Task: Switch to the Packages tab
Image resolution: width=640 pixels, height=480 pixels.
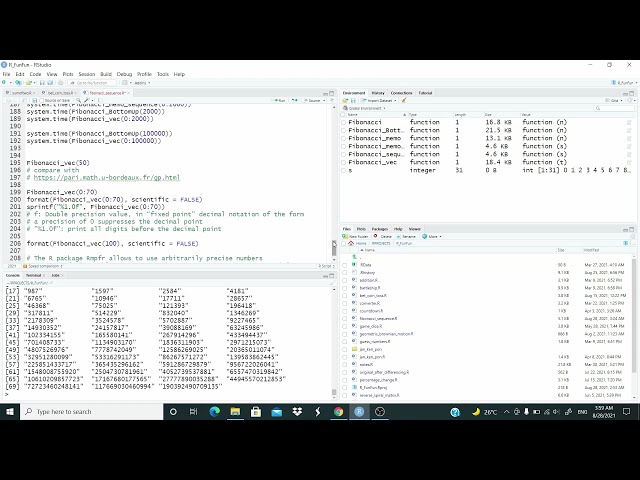Action: pos(380,229)
